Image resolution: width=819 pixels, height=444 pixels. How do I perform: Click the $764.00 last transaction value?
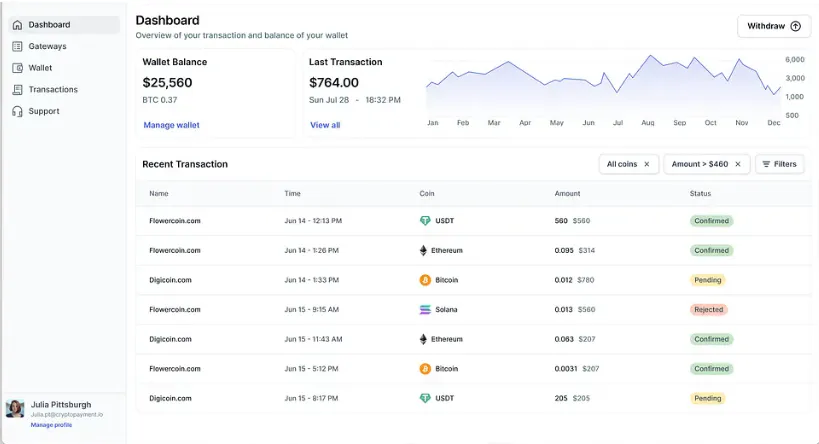pos(334,83)
